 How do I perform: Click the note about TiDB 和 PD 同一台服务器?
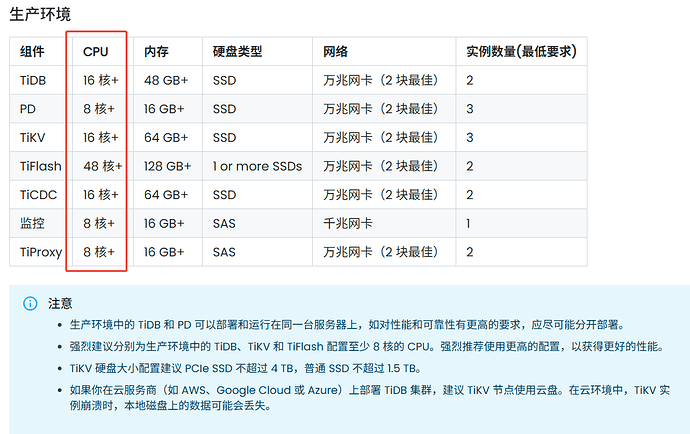tap(347, 325)
